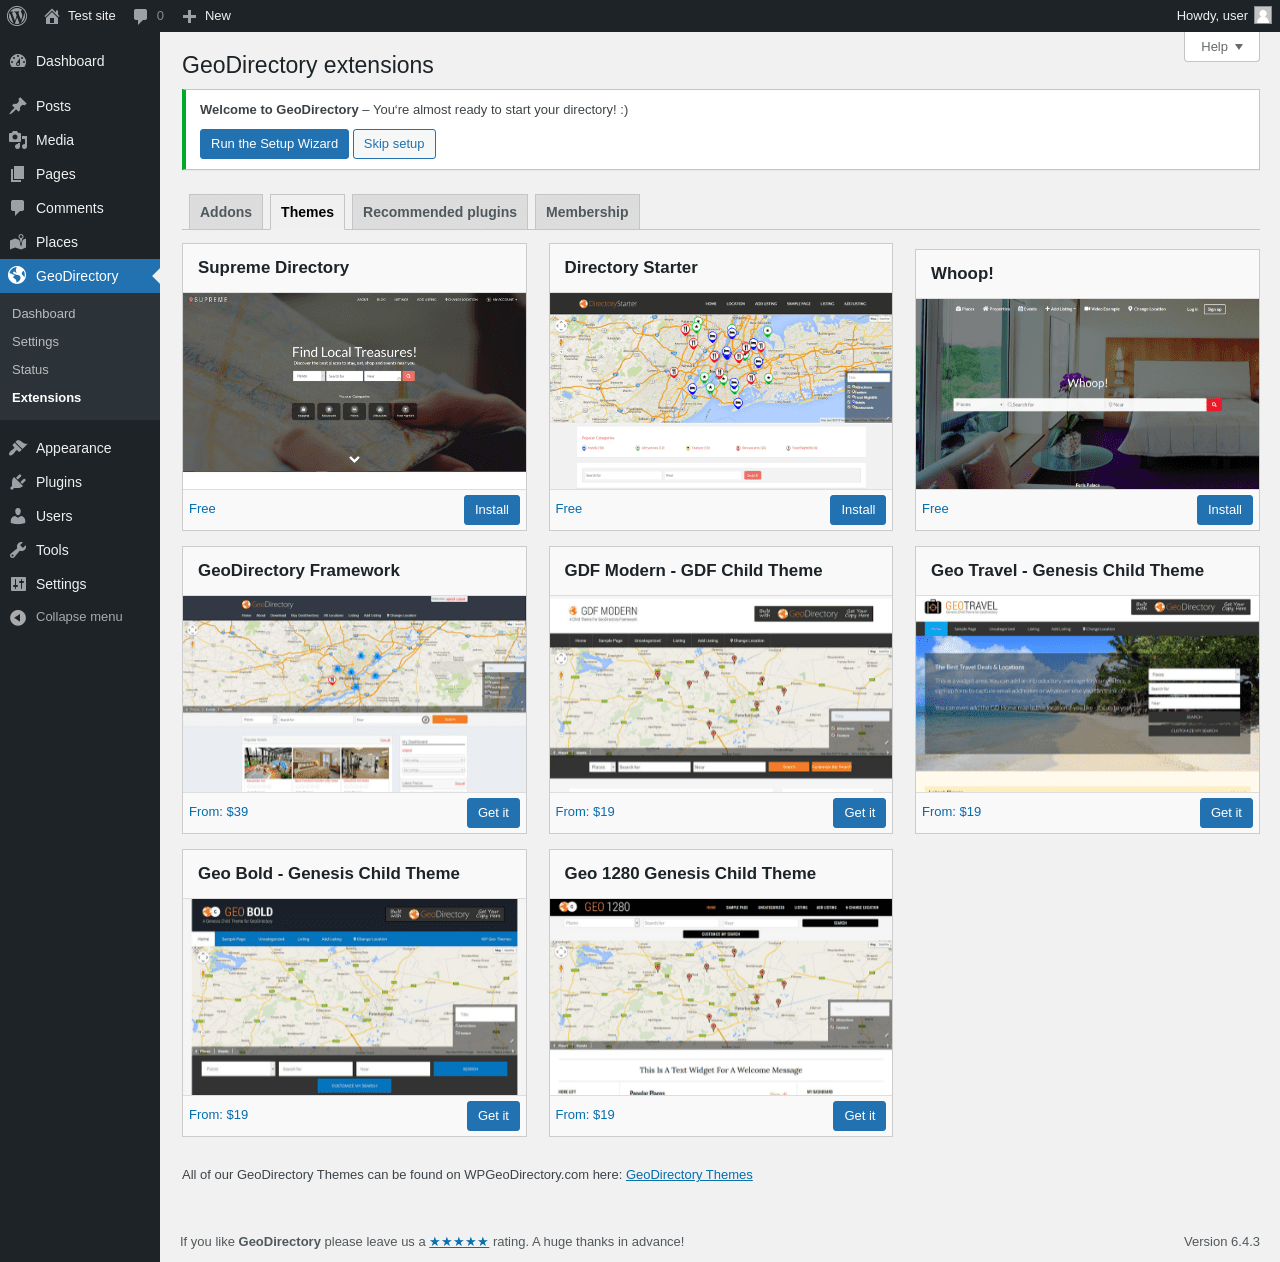This screenshot has width=1280, height=1262.
Task: Switch to the Addons tab
Action: pos(226,212)
